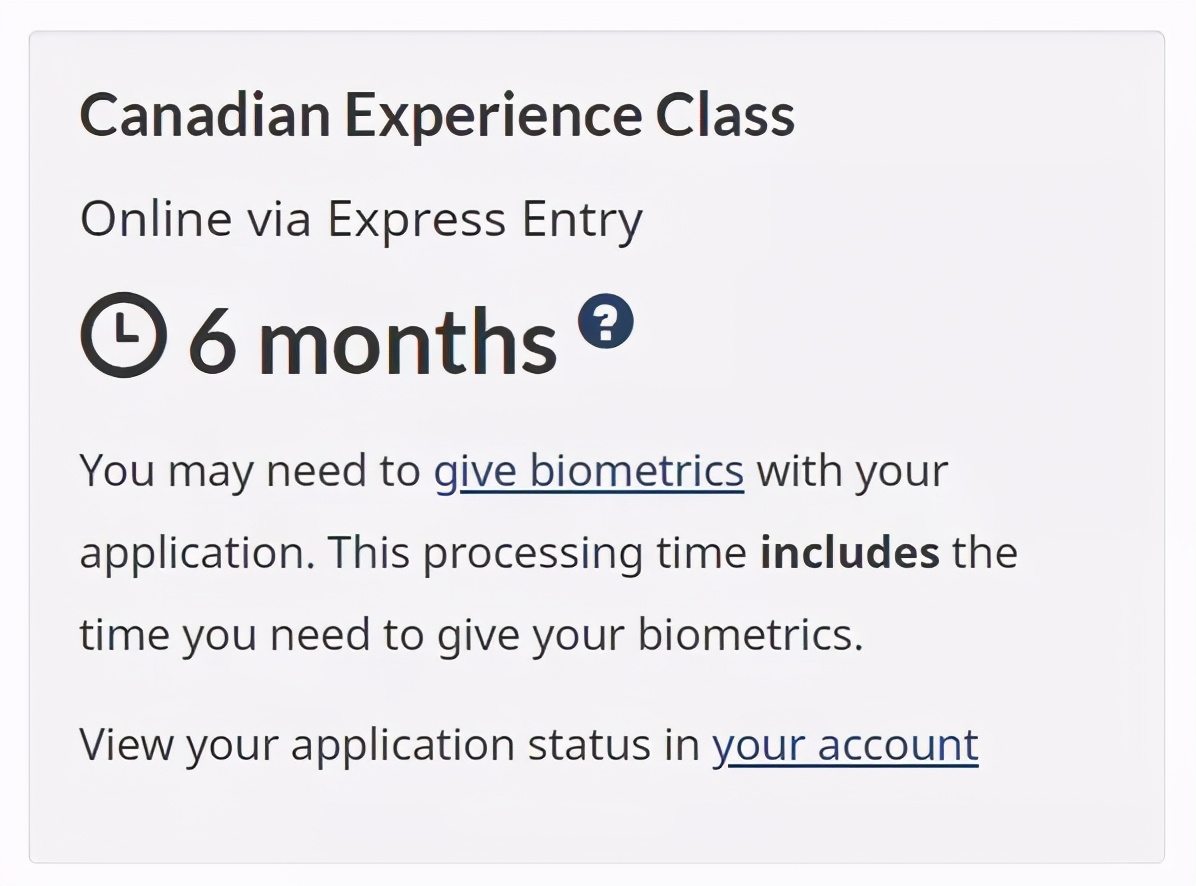Open the your account link
Viewport: 1196px width, 886px height.
pos(845,744)
